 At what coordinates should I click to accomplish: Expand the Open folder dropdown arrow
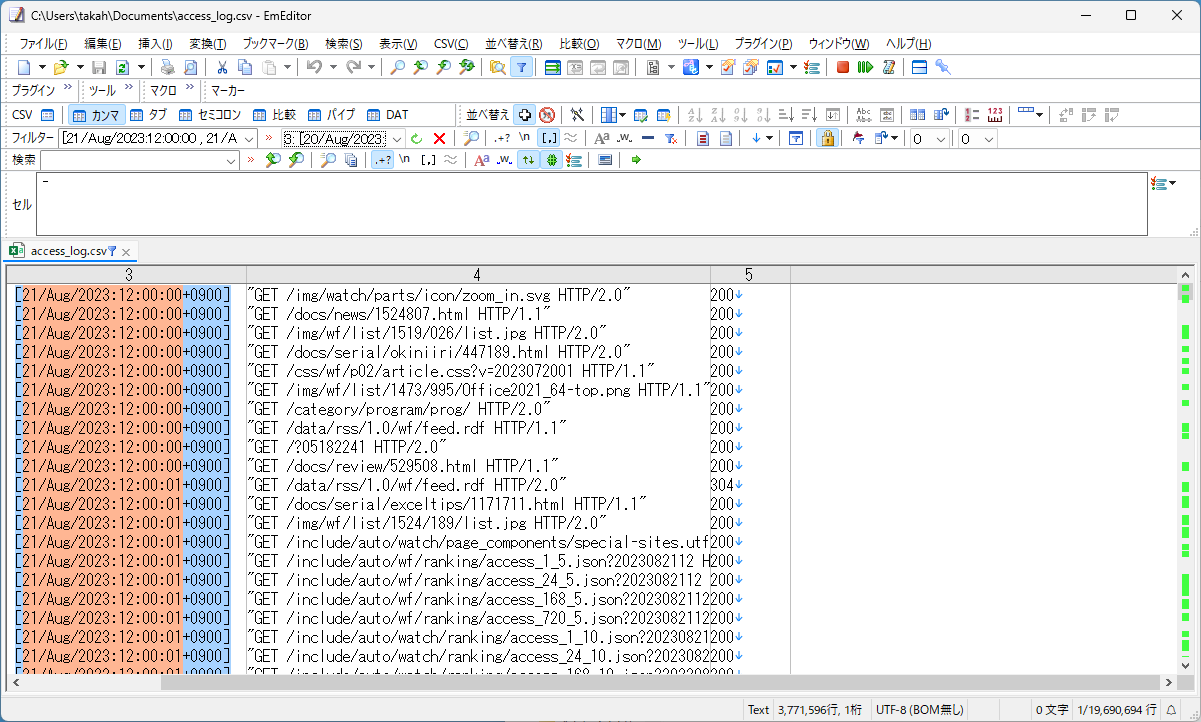tap(78, 67)
